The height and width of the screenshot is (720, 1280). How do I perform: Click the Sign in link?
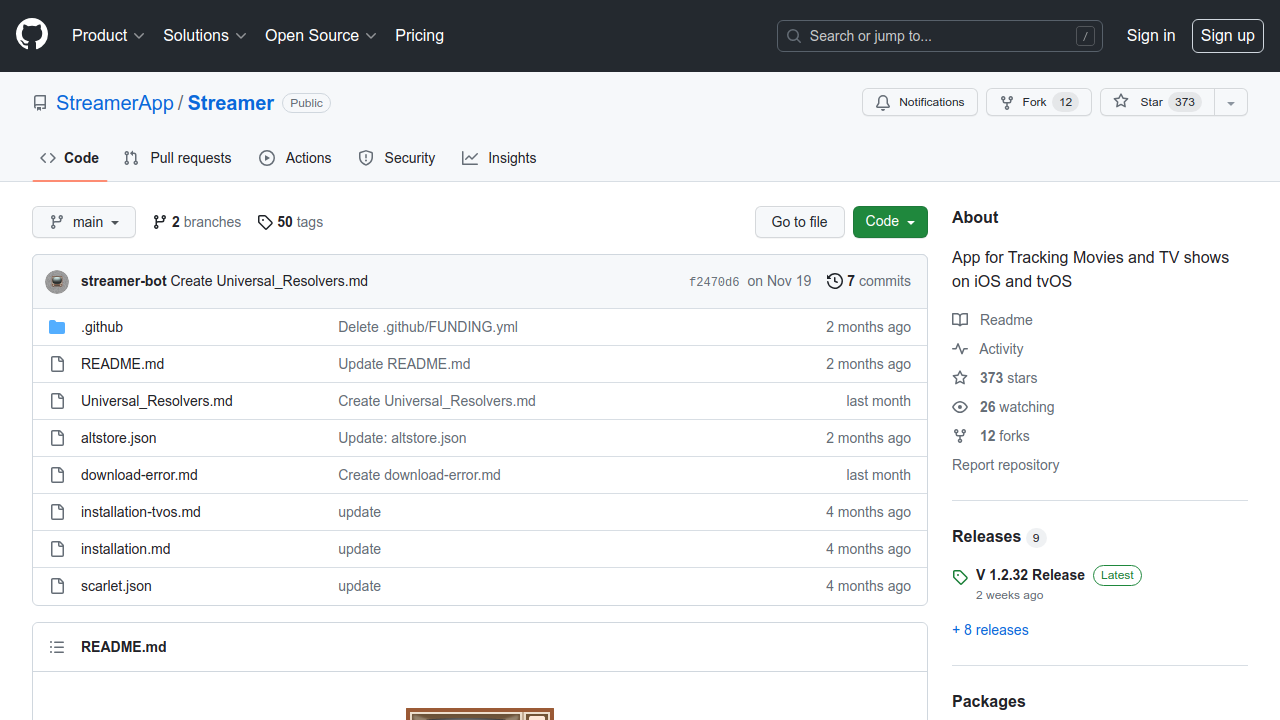(1151, 35)
